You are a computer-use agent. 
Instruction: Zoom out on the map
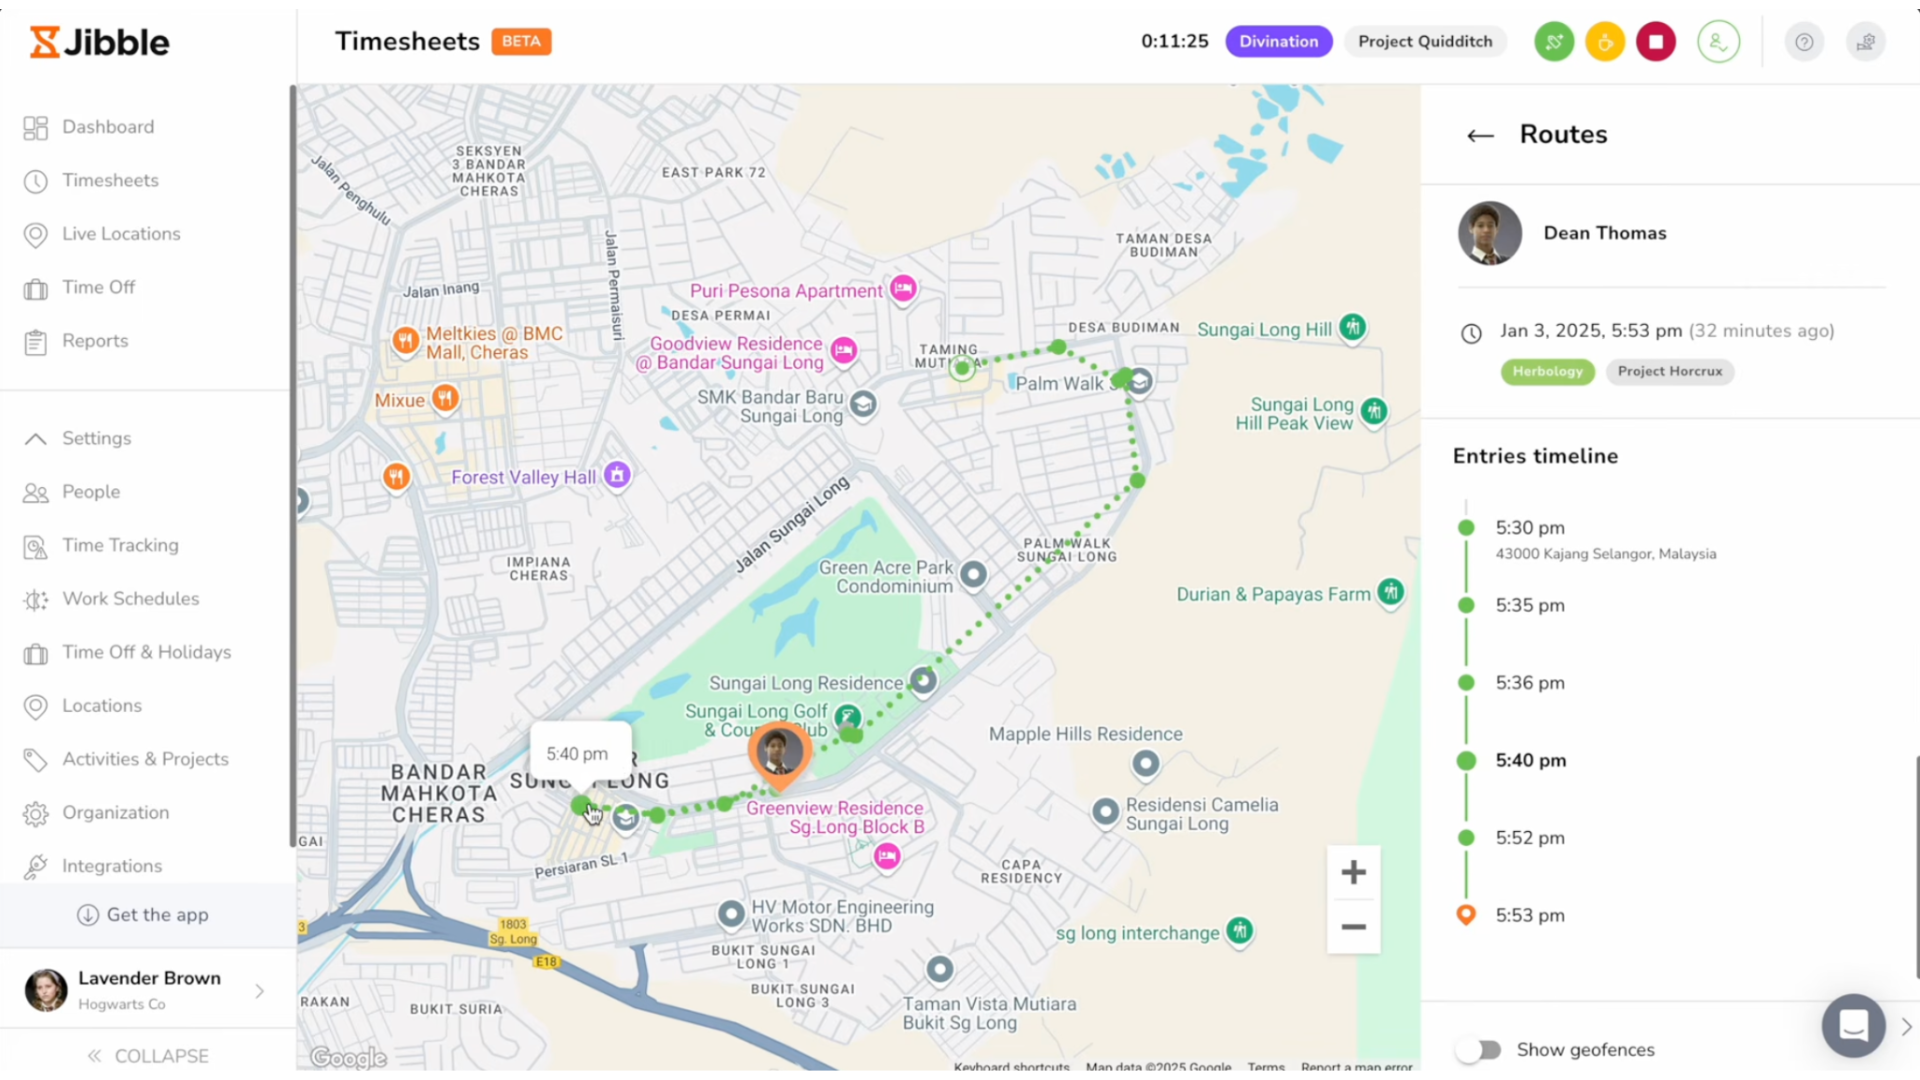(1353, 927)
